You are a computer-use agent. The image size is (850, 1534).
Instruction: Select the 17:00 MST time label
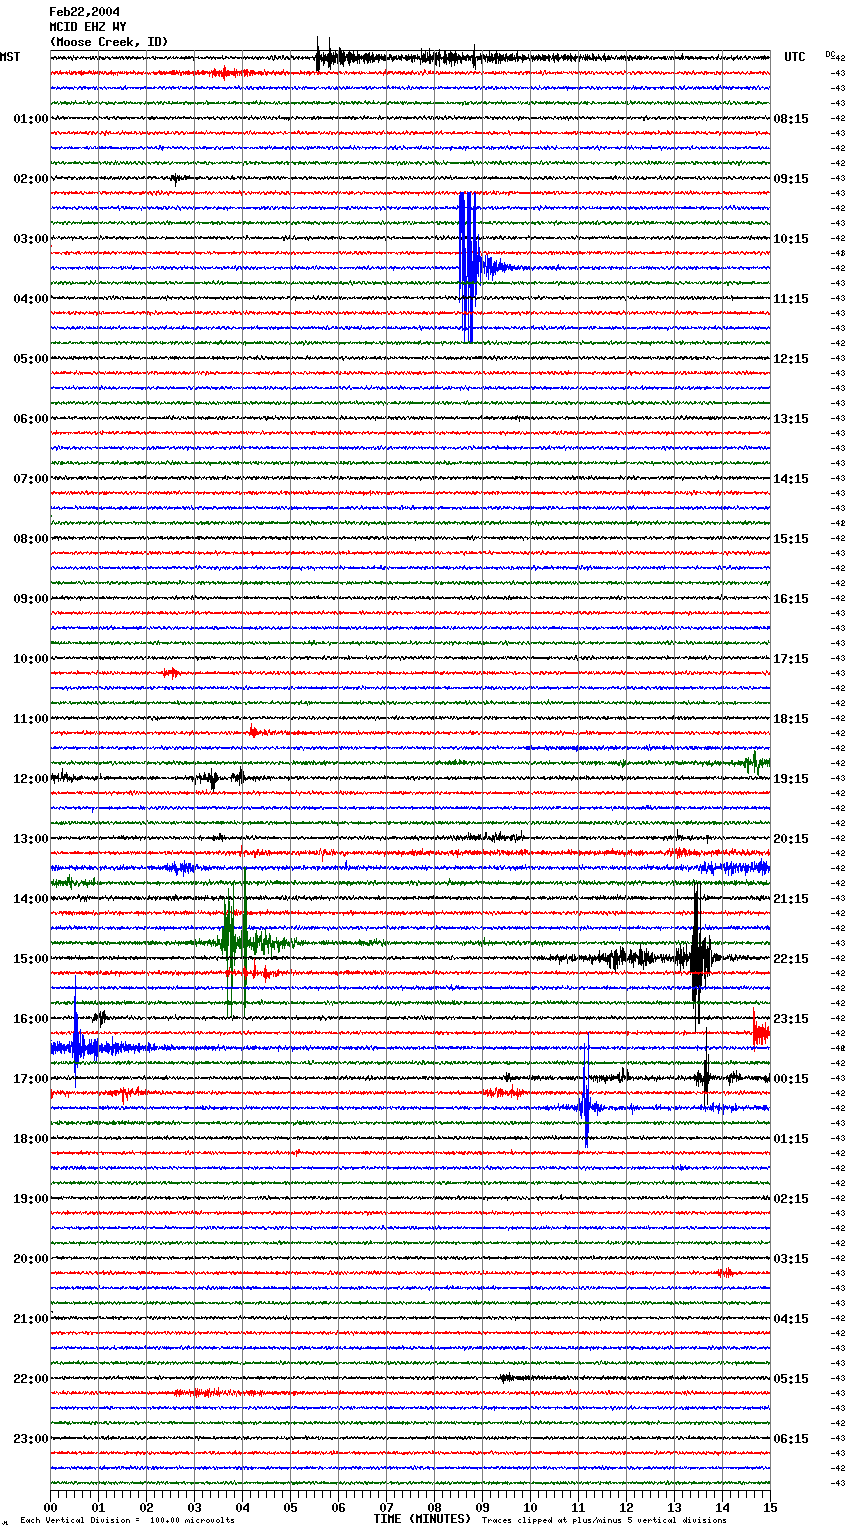(30, 1079)
